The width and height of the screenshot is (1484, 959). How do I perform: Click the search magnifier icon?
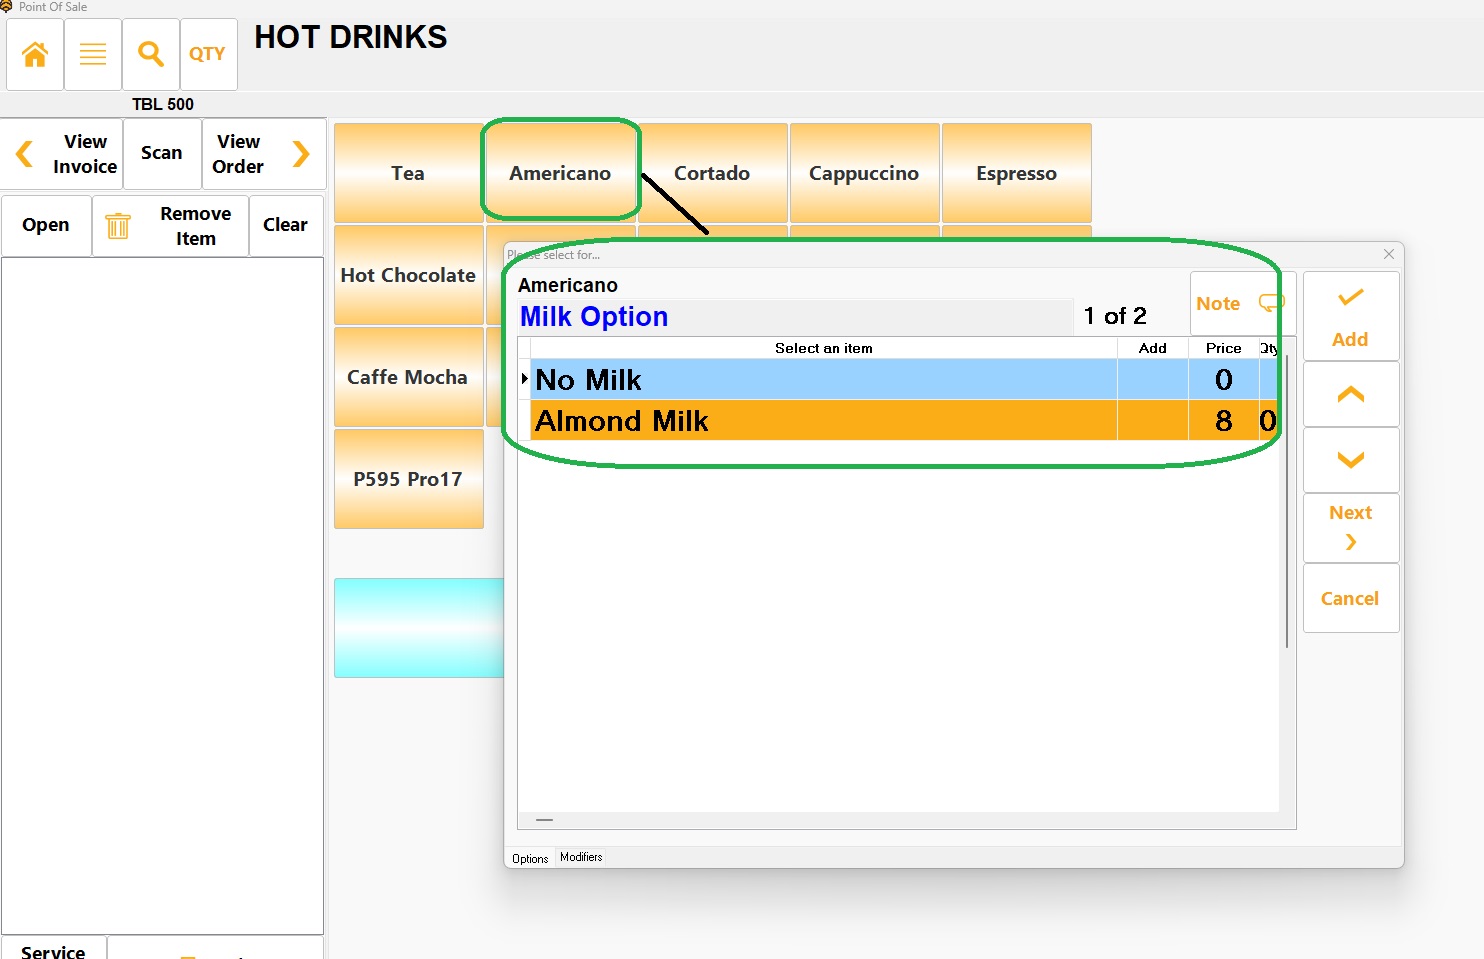151,54
